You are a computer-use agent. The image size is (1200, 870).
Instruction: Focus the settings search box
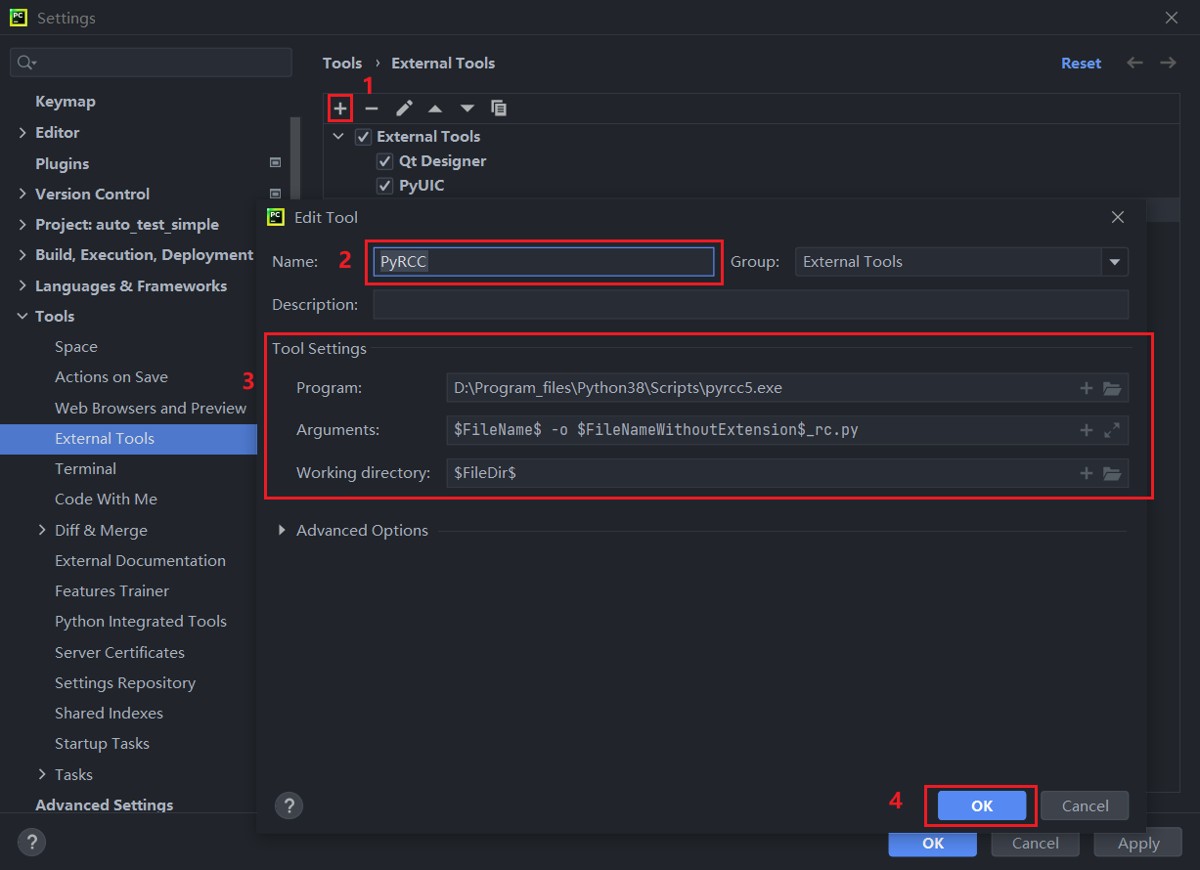point(151,62)
